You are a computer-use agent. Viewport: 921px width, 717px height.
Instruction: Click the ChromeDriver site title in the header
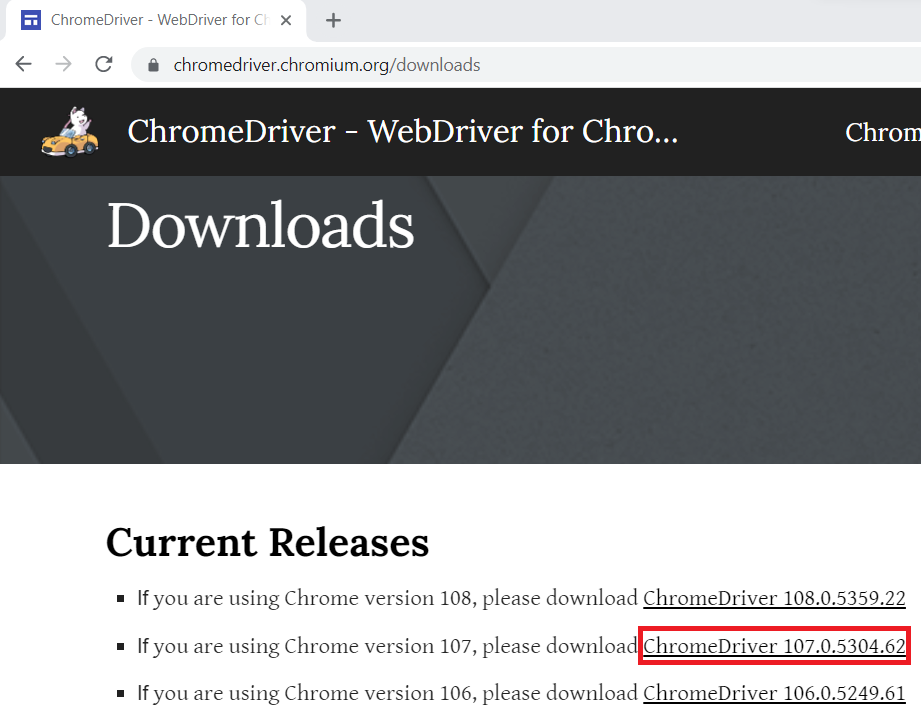coord(402,131)
